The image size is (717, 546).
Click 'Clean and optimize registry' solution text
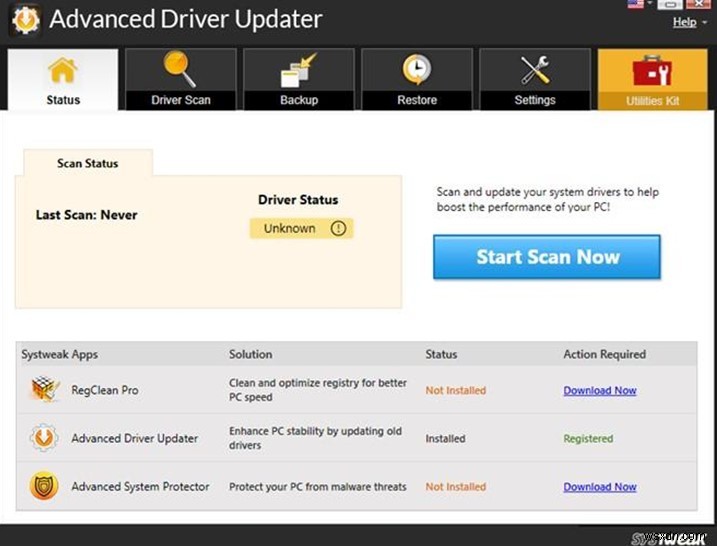[318, 390]
